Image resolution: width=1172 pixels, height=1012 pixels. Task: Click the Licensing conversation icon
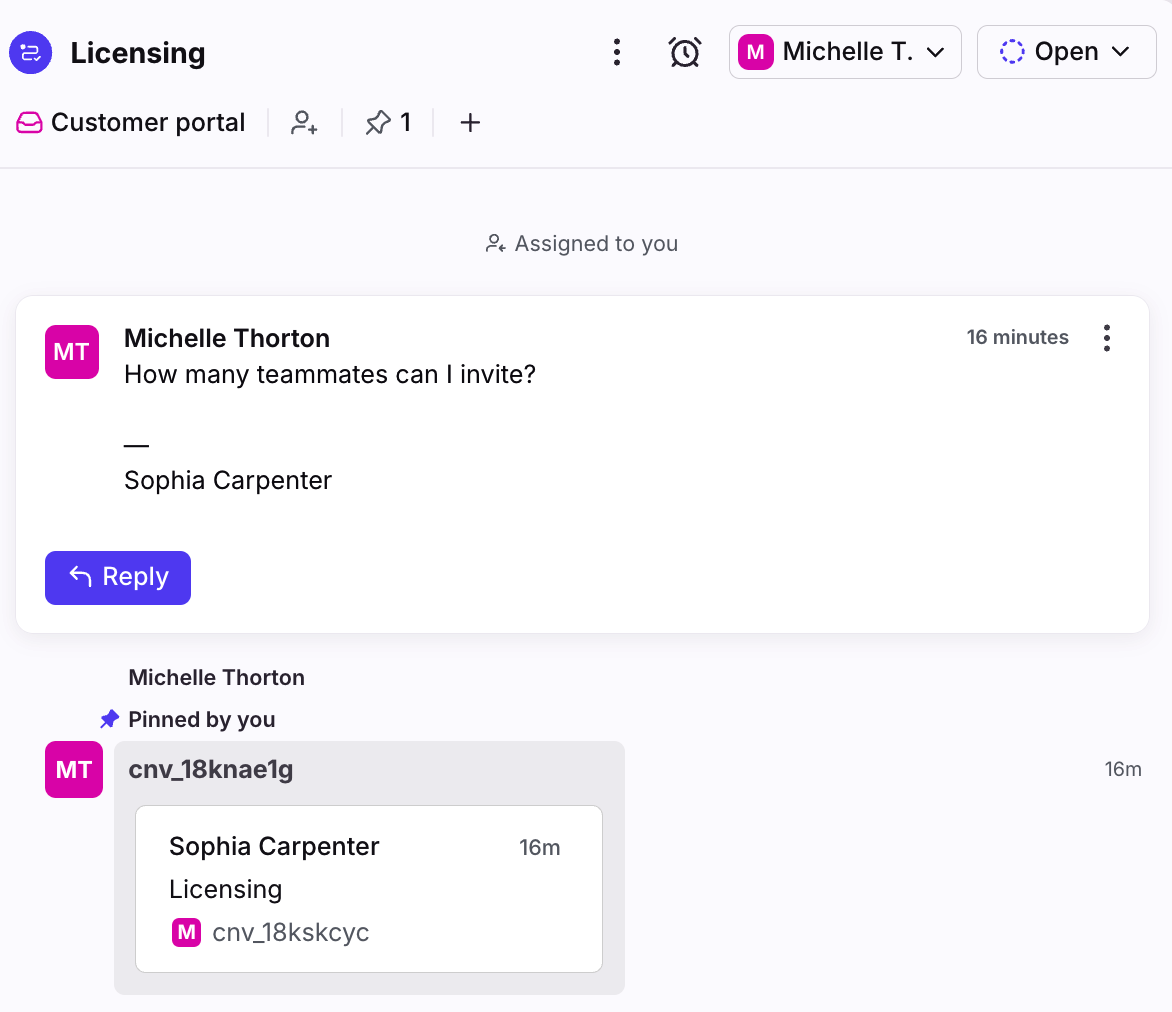click(x=30, y=52)
